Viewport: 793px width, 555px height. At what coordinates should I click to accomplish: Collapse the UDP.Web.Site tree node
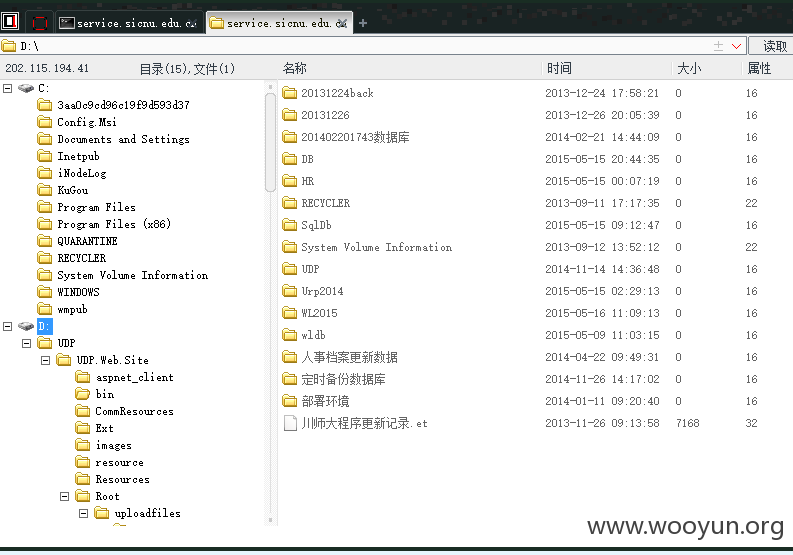[46, 361]
